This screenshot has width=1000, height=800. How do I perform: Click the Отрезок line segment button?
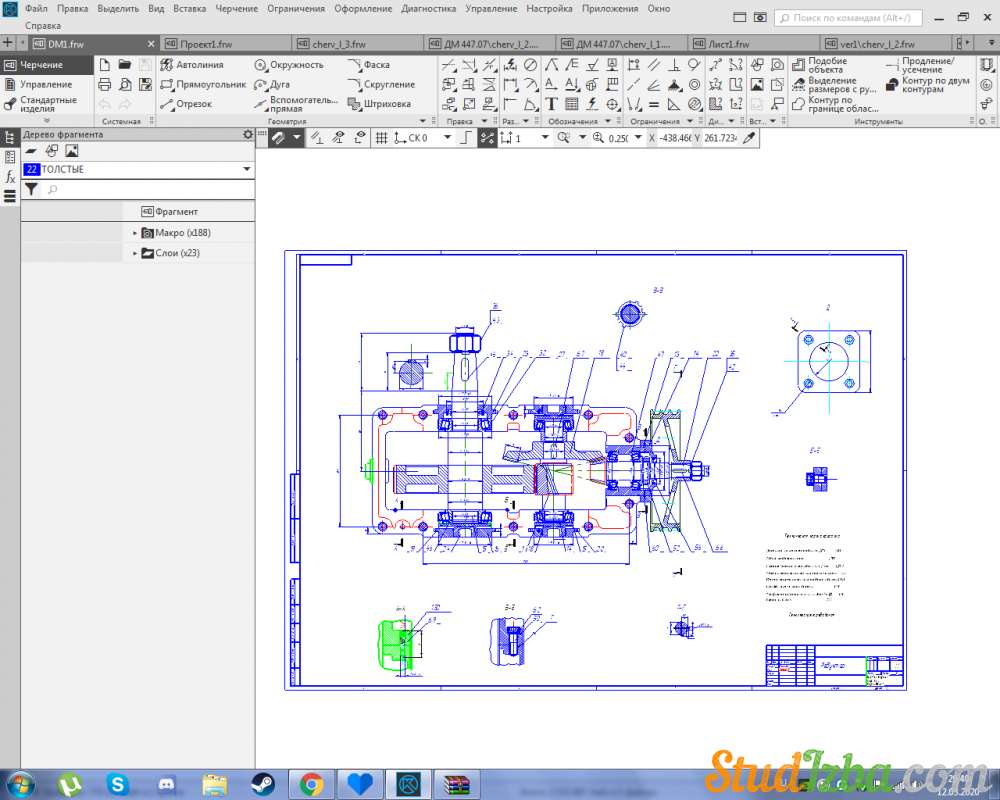click(x=193, y=104)
